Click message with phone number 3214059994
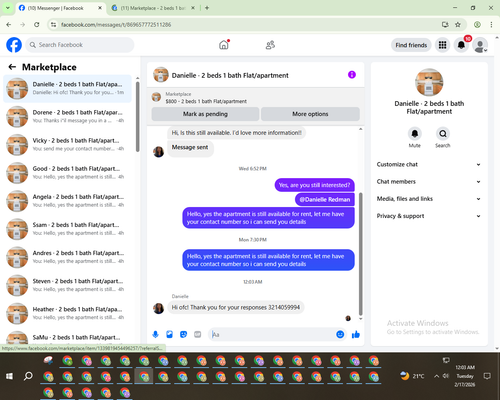 pyautogui.click(x=236, y=307)
